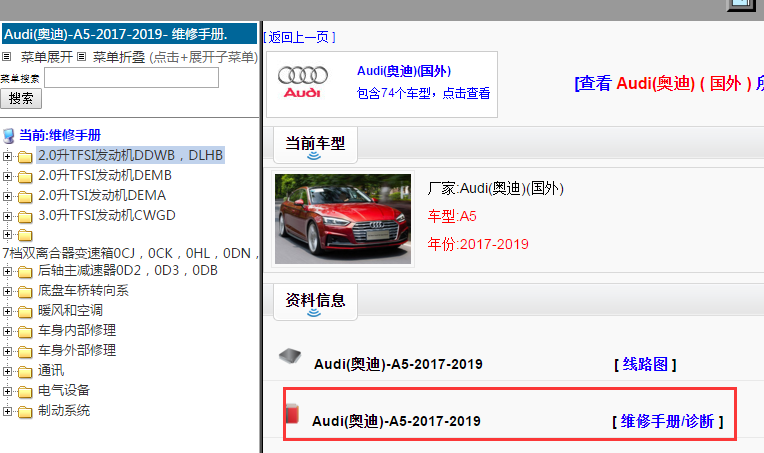Screen dimensions: 764x453
Task: Click folder icon of 2.0升TFSI发动机DEMB
Action: 25,177
